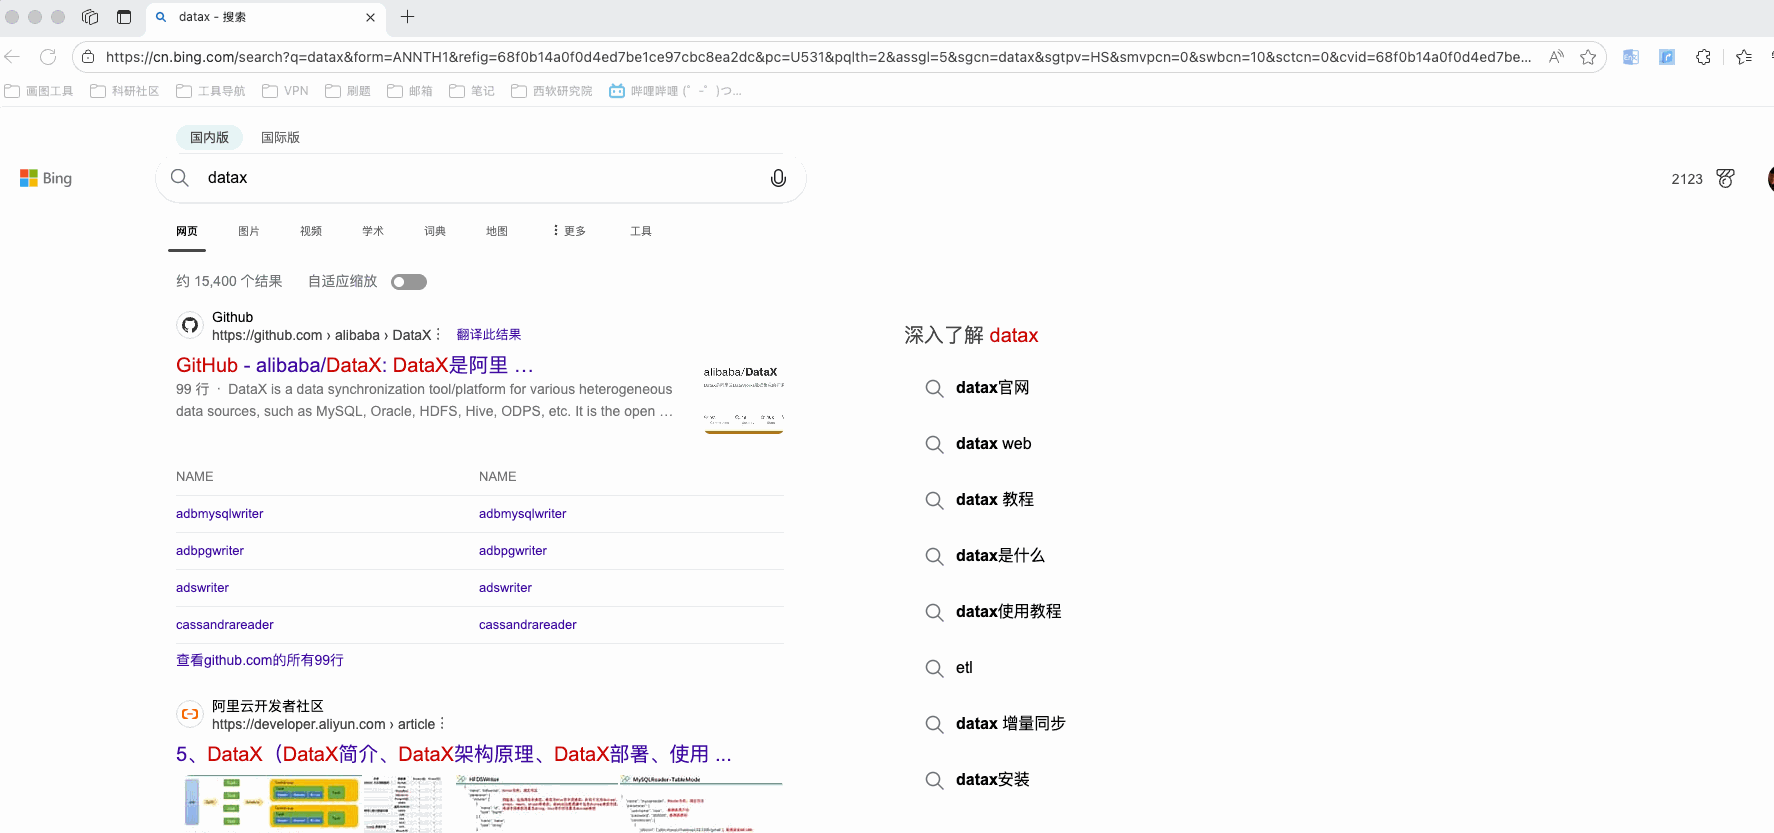Open the 笔记 bookmark folder
This screenshot has width=1774, height=833.
[x=472, y=91]
